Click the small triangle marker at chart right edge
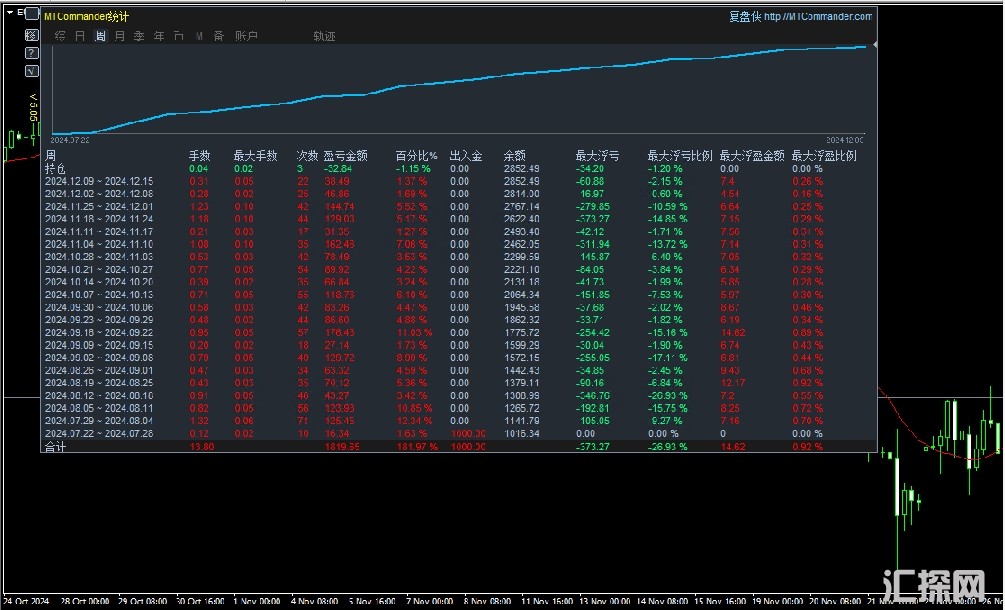This screenshot has height=610, width=1005. [x=876, y=45]
